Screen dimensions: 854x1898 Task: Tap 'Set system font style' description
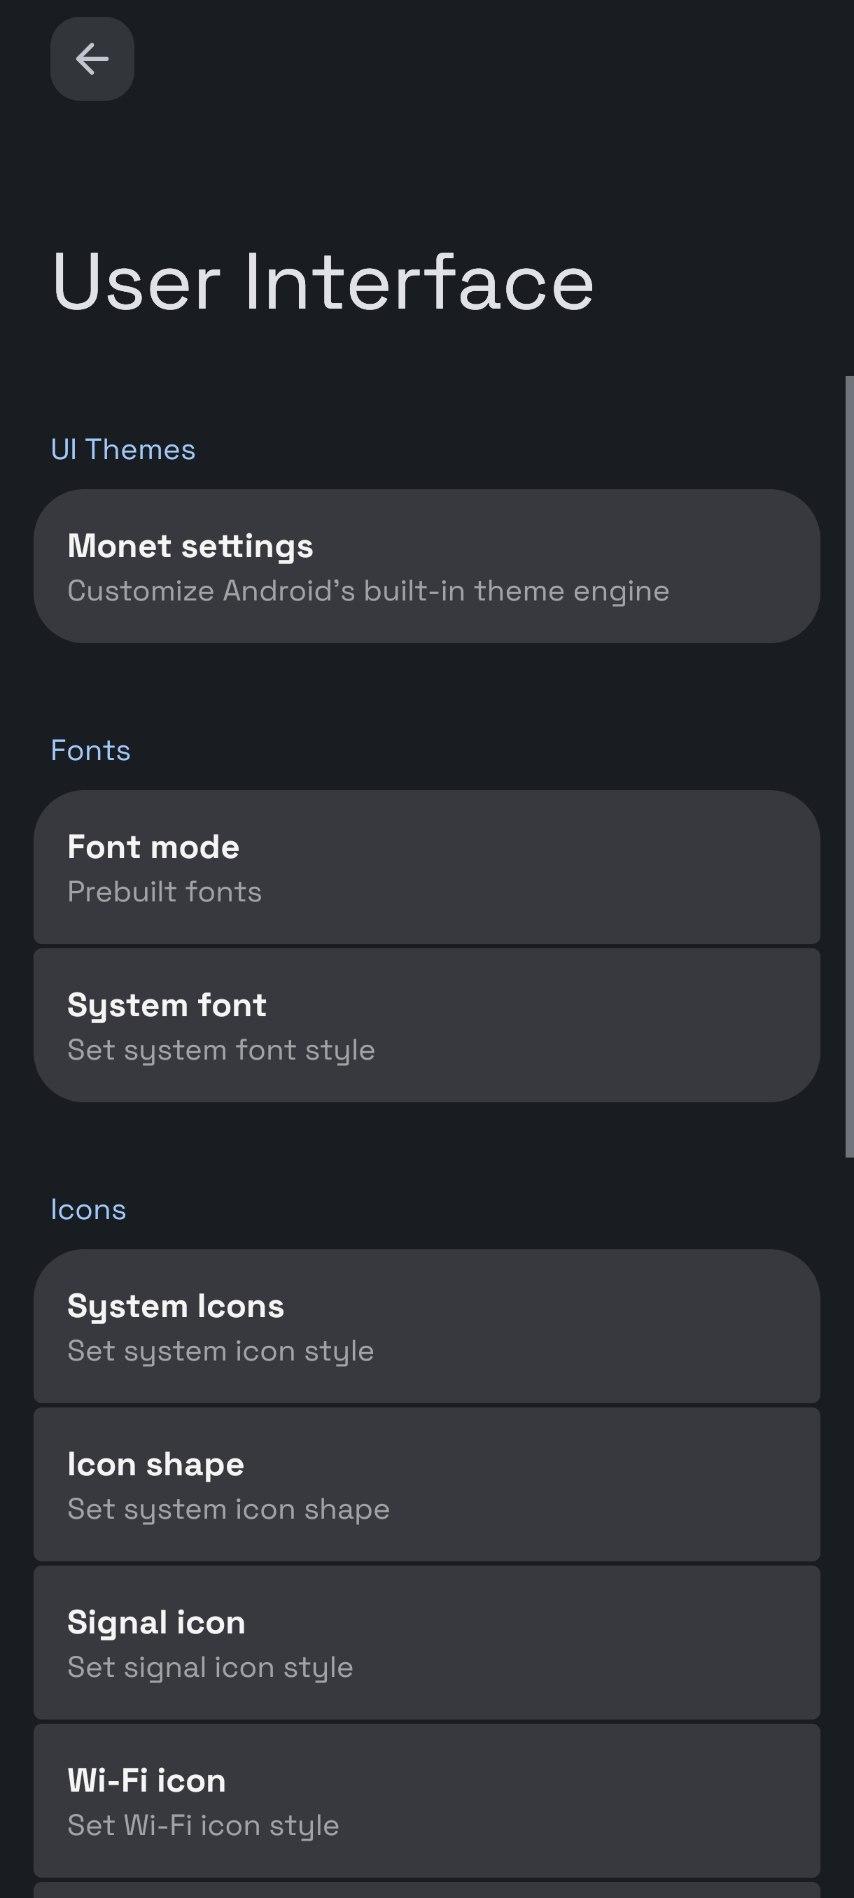pyautogui.click(x=221, y=1050)
